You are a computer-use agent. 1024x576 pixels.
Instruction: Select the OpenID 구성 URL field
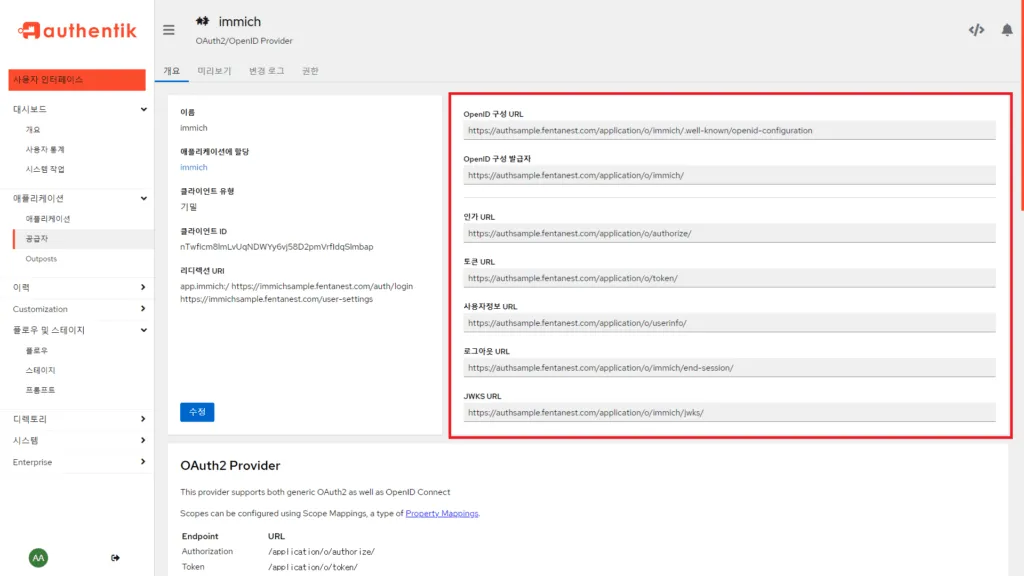[725, 130]
